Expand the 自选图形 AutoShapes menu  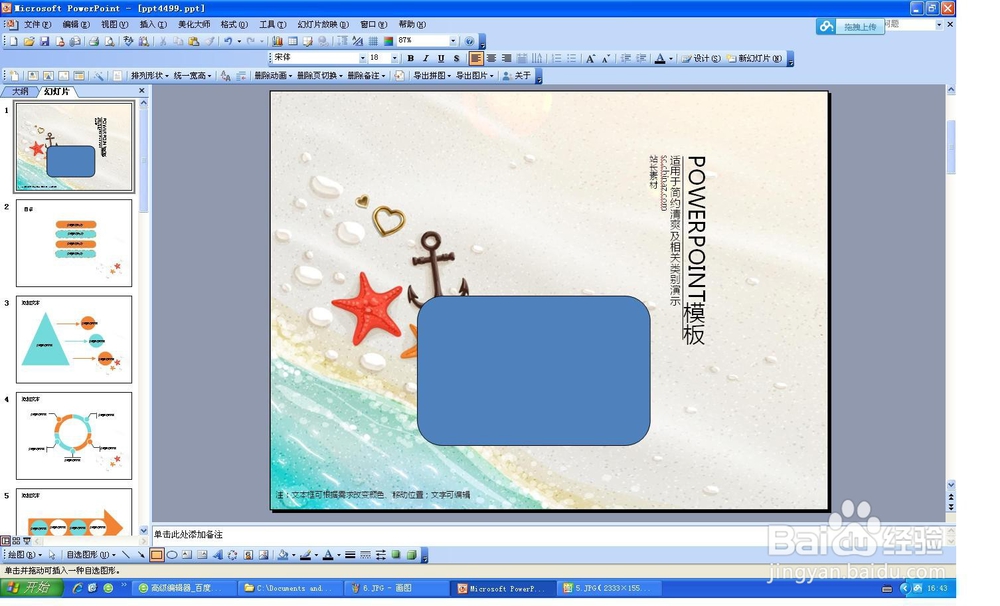91,555
